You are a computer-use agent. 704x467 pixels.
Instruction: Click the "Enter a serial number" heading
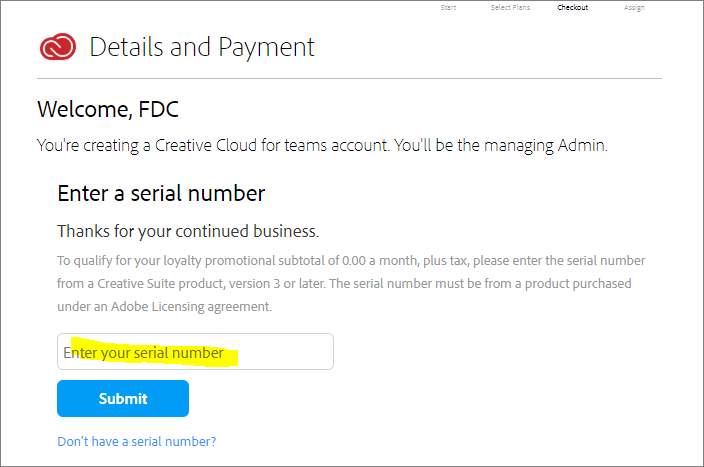(161, 194)
